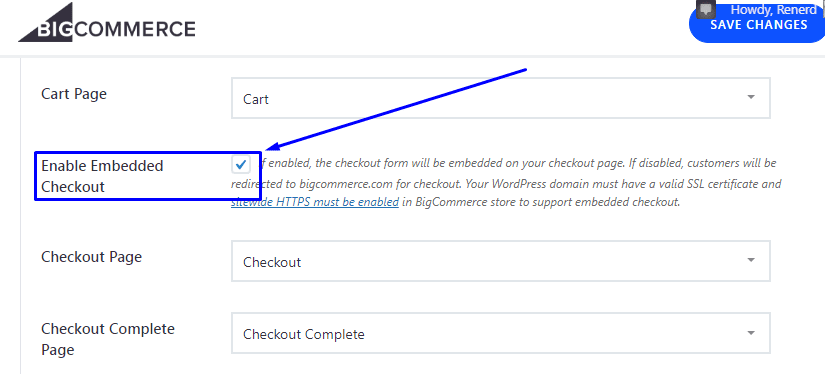
Task: Follow the sitewide HTTPS must be enabled link
Action: click(x=315, y=202)
